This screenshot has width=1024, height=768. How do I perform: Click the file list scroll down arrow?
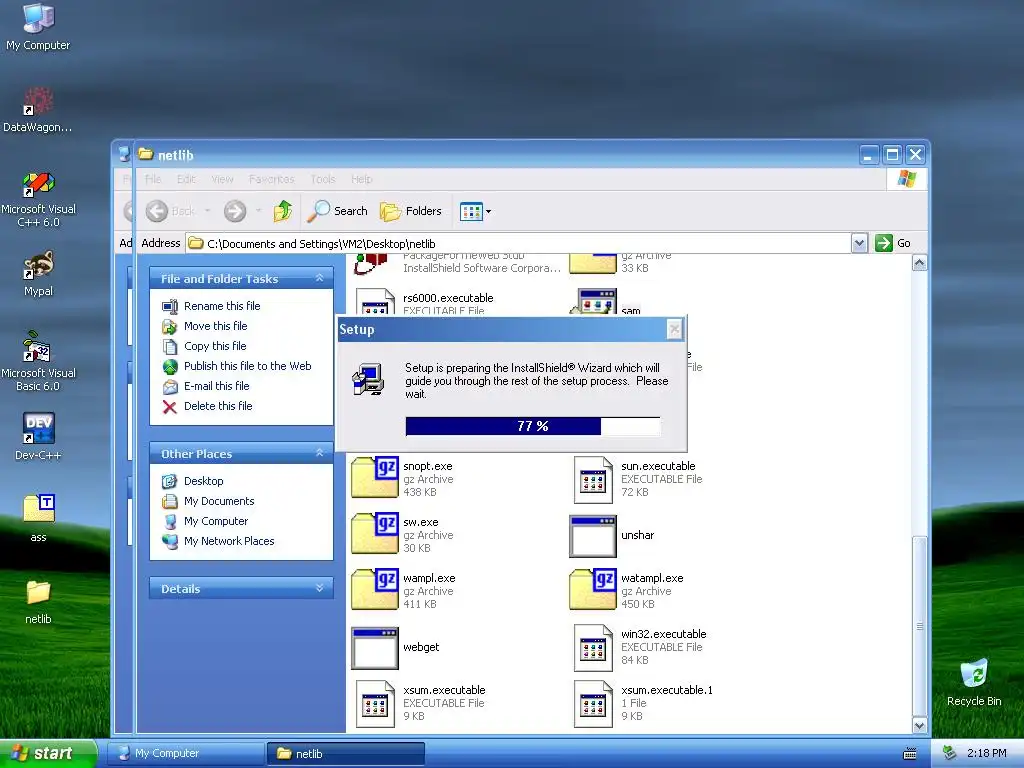click(920, 725)
